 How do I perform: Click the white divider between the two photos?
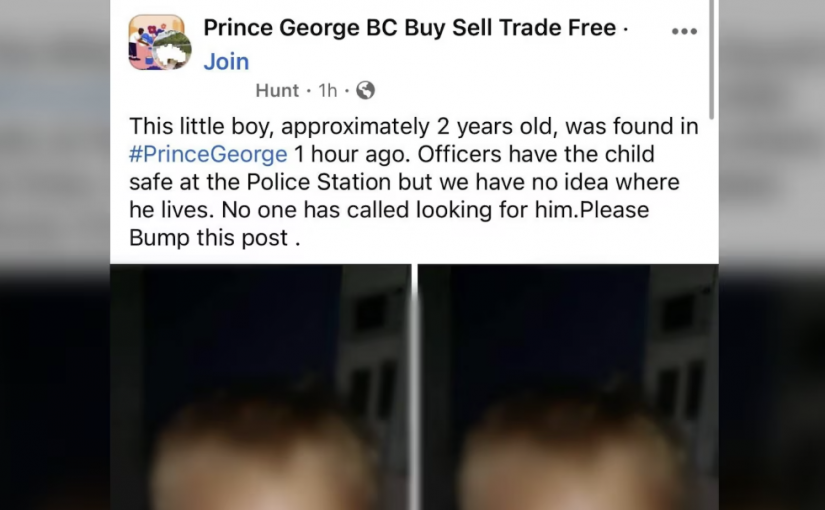point(415,390)
